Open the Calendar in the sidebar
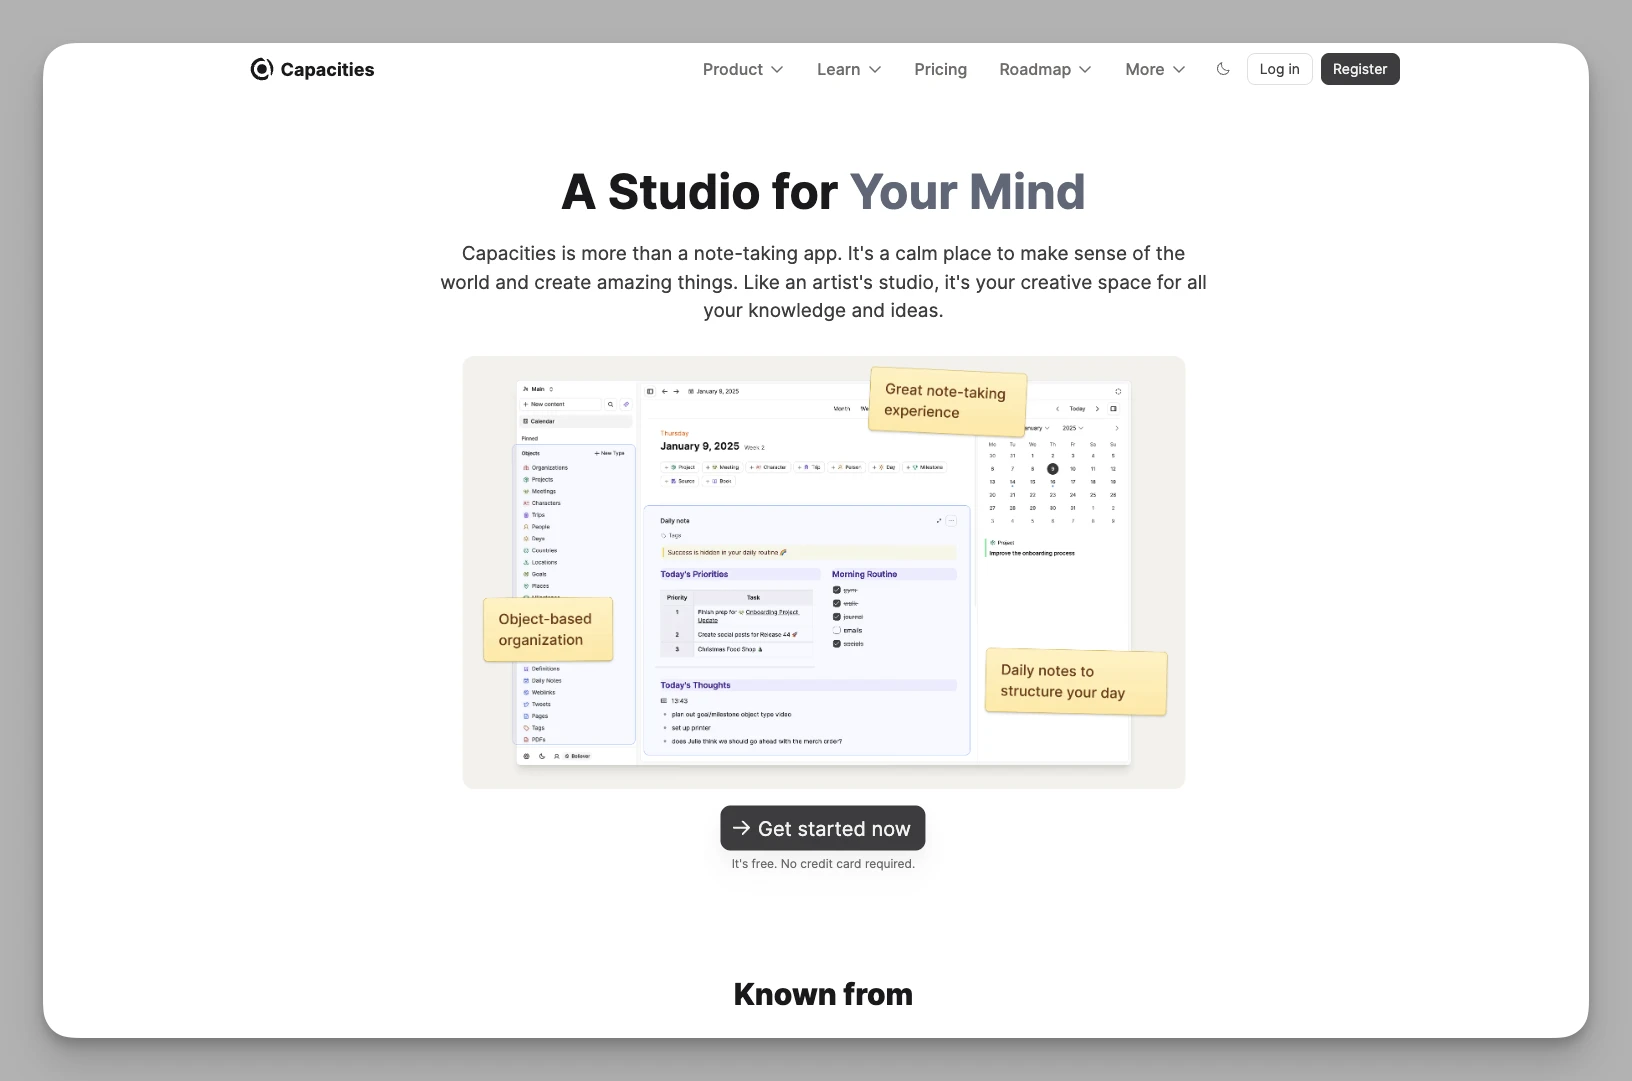This screenshot has height=1081, width=1632. click(x=544, y=421)
